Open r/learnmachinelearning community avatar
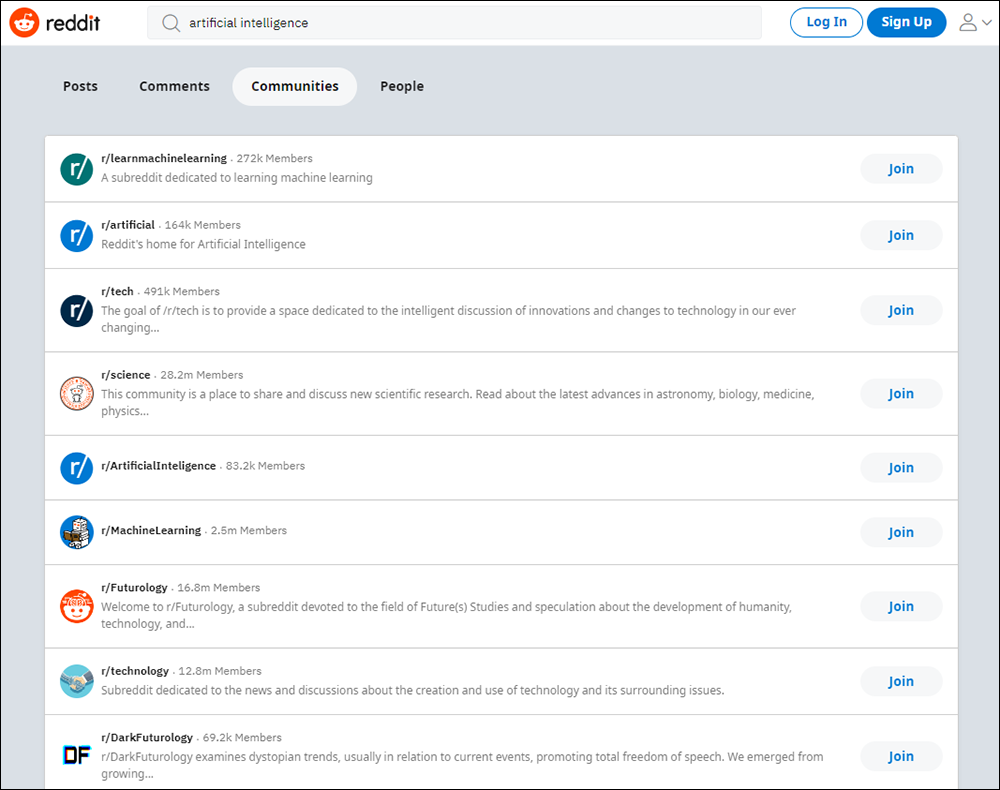The image size is (1000, 790). (x=77, y=169)
